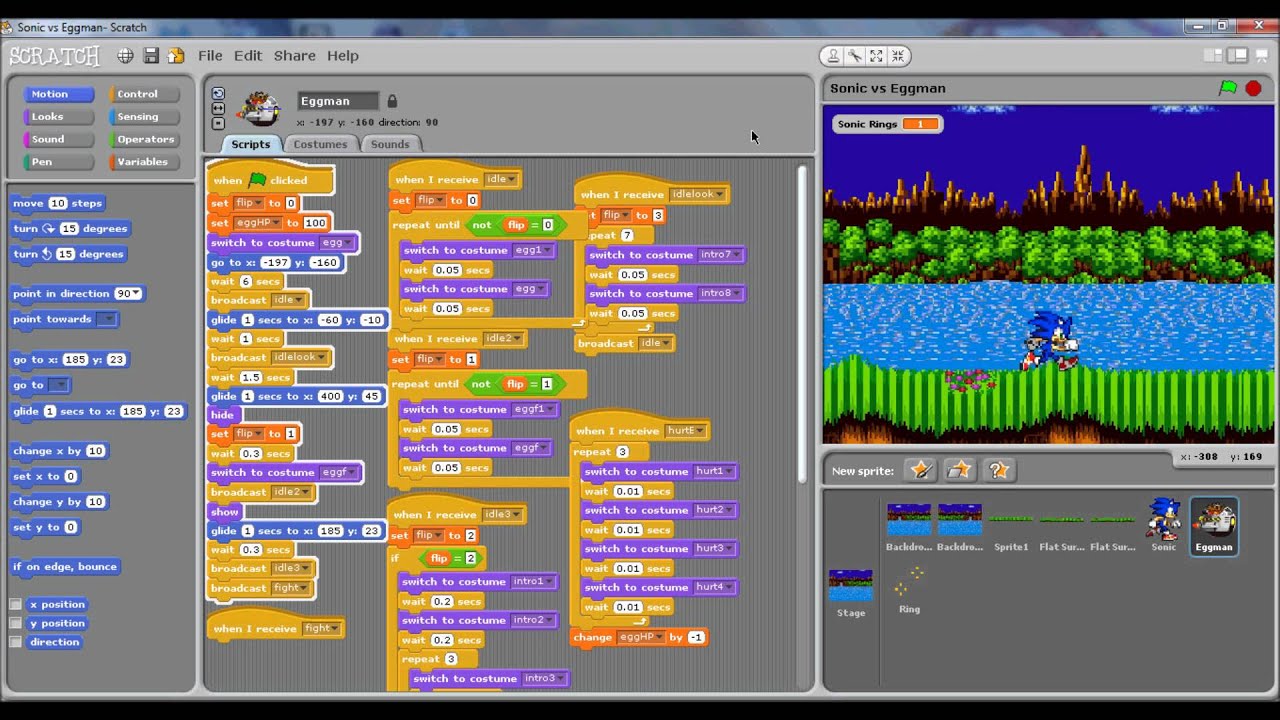This screenshot has height=720, width=1280.
Task: Enable the y position stage monitor
Action: [15, 623]
